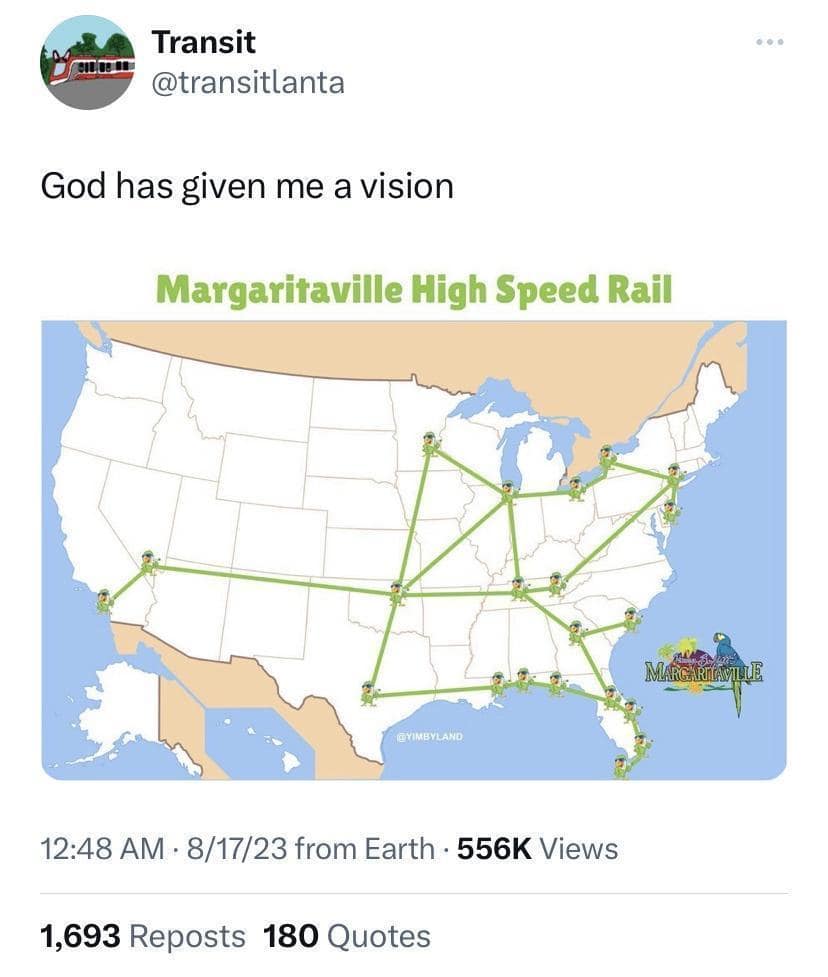Open the three-dot more options menu
This screenshot has height=977, width=828.
click(770, 42)
